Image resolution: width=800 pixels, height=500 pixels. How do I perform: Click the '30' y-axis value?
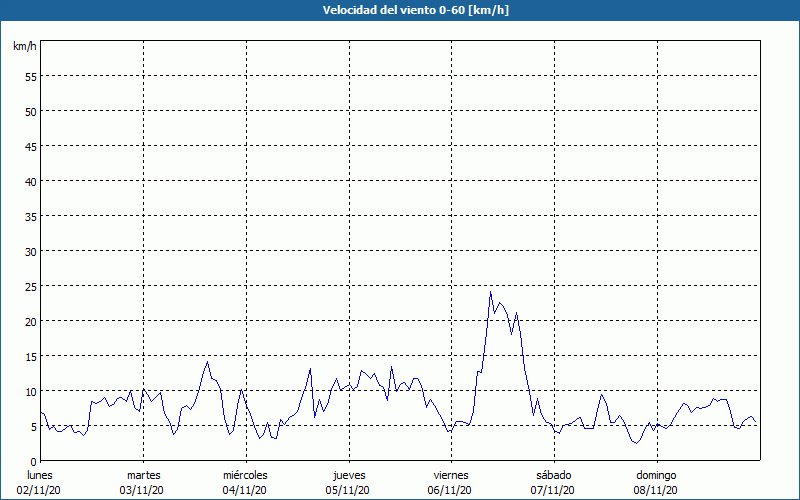pos(31,252)
